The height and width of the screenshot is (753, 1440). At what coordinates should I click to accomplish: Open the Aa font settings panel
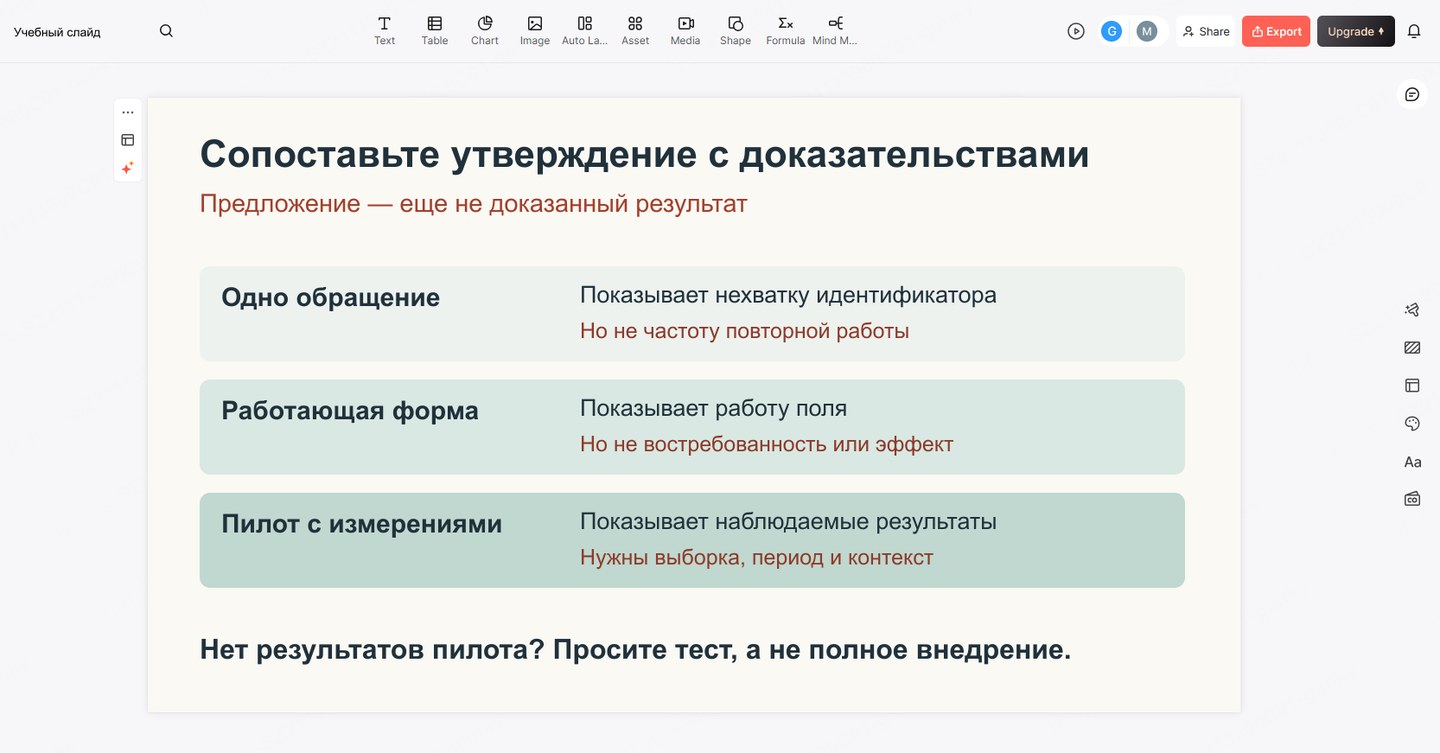point(1412,462)
